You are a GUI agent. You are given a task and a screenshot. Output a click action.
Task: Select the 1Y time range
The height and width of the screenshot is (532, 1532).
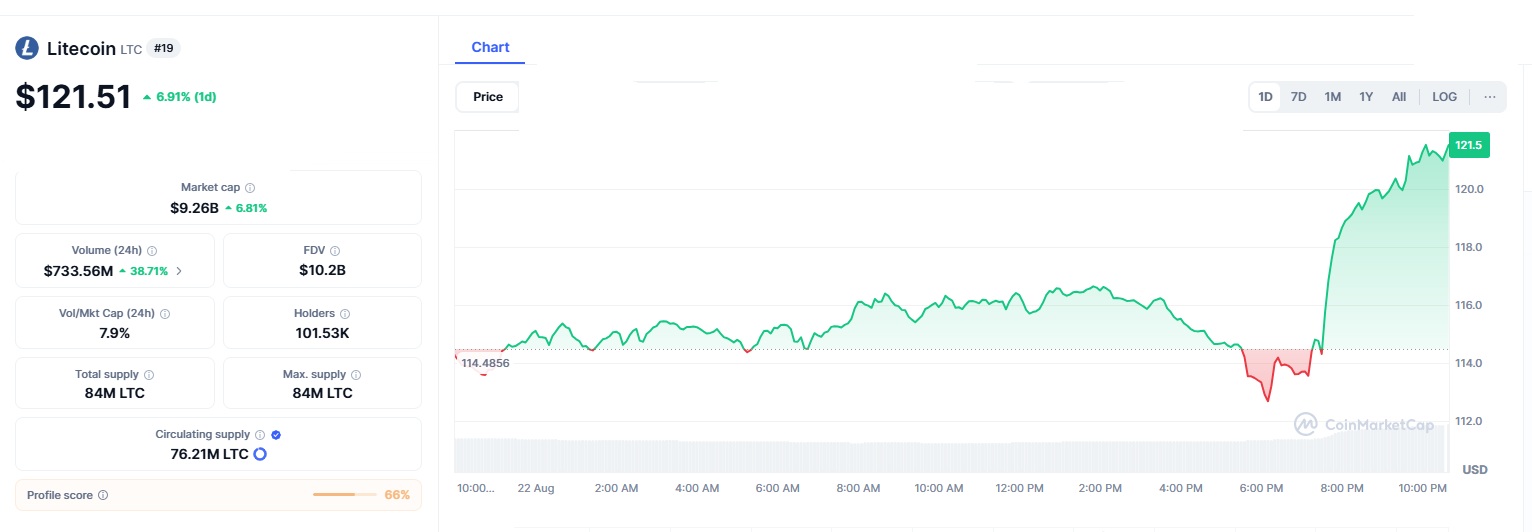1366,97
